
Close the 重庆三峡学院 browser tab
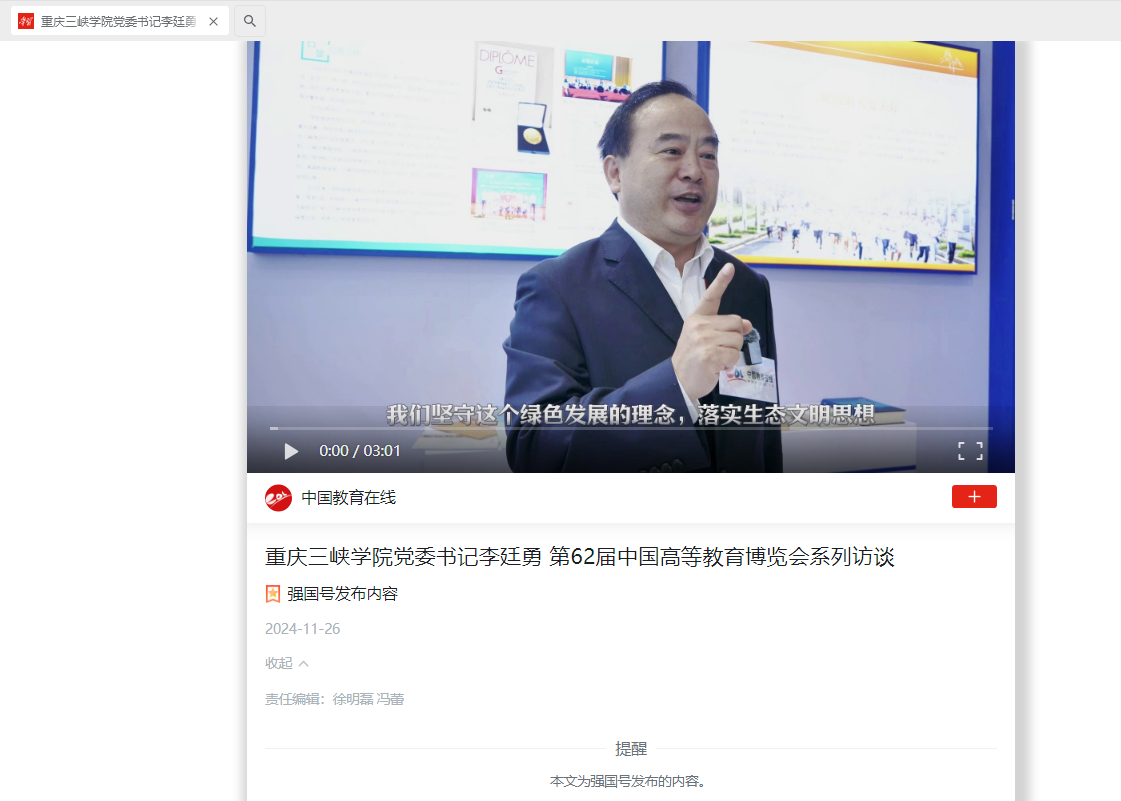(213, 21)
